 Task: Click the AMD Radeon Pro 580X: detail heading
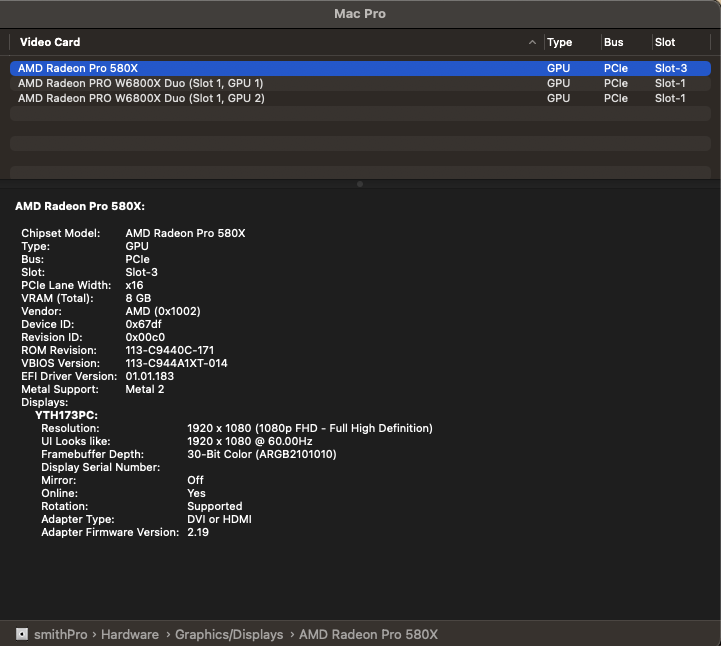[x=80, y=206]
